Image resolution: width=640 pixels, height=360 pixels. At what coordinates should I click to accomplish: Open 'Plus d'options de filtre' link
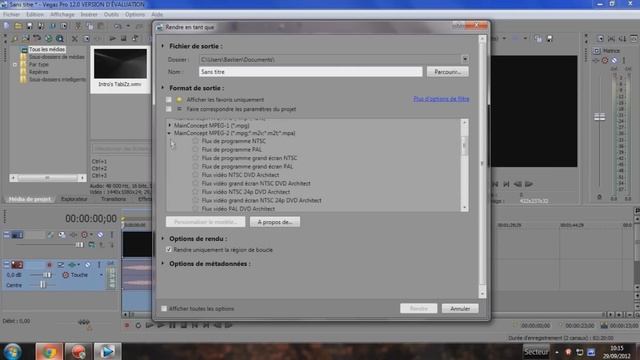441,99
